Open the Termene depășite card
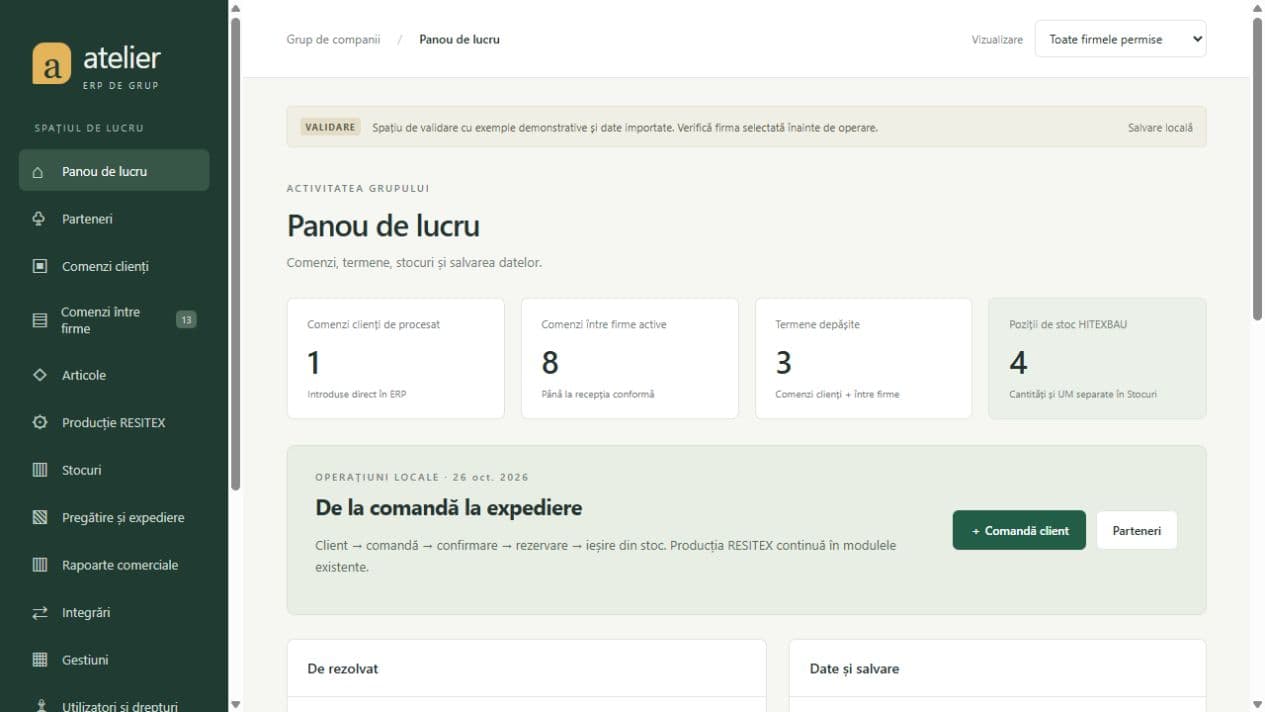 (x=863, y=358)
